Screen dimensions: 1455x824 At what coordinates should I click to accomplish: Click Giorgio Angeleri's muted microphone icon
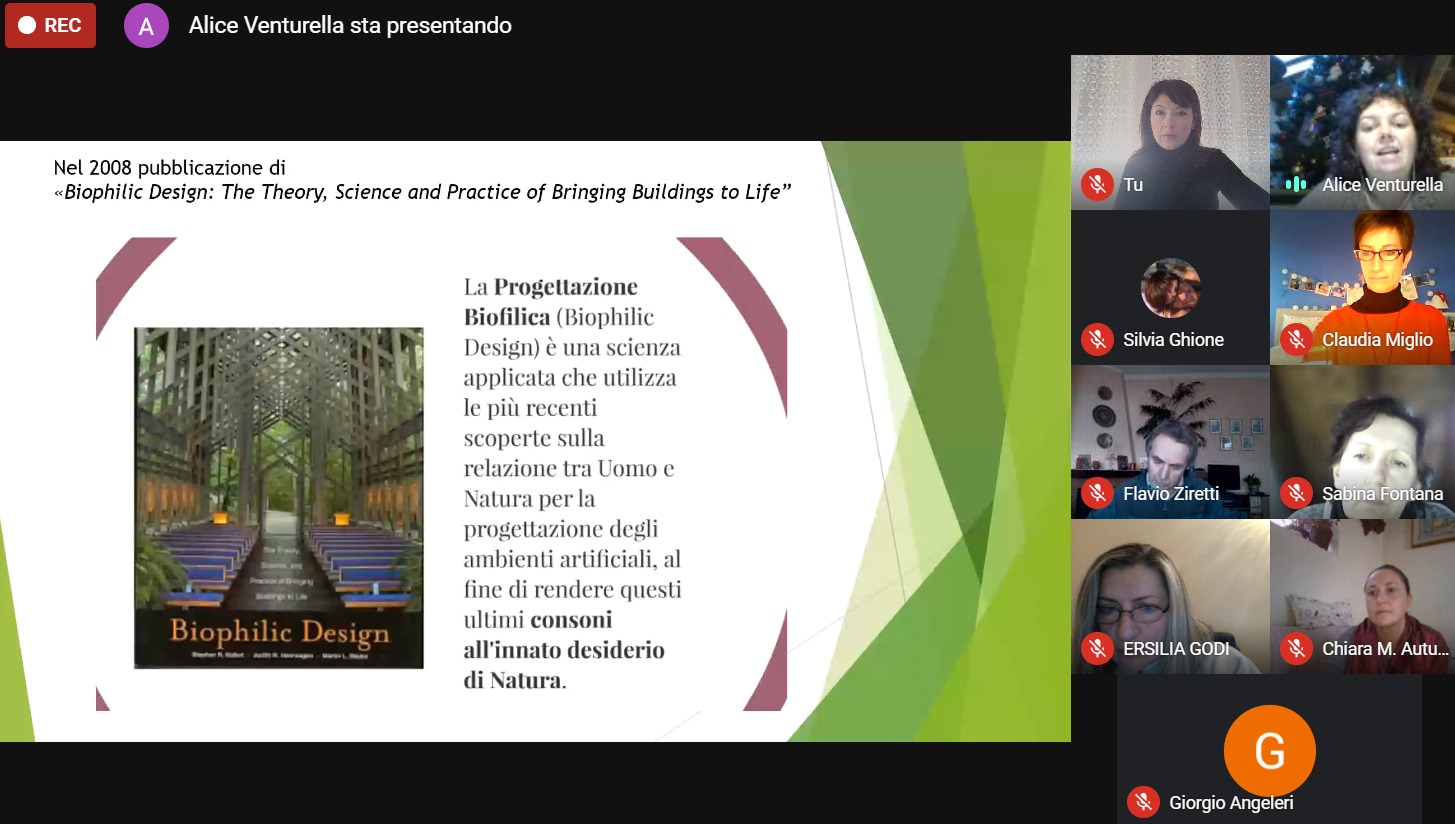pyautogui.click(x=1143, y=802)
